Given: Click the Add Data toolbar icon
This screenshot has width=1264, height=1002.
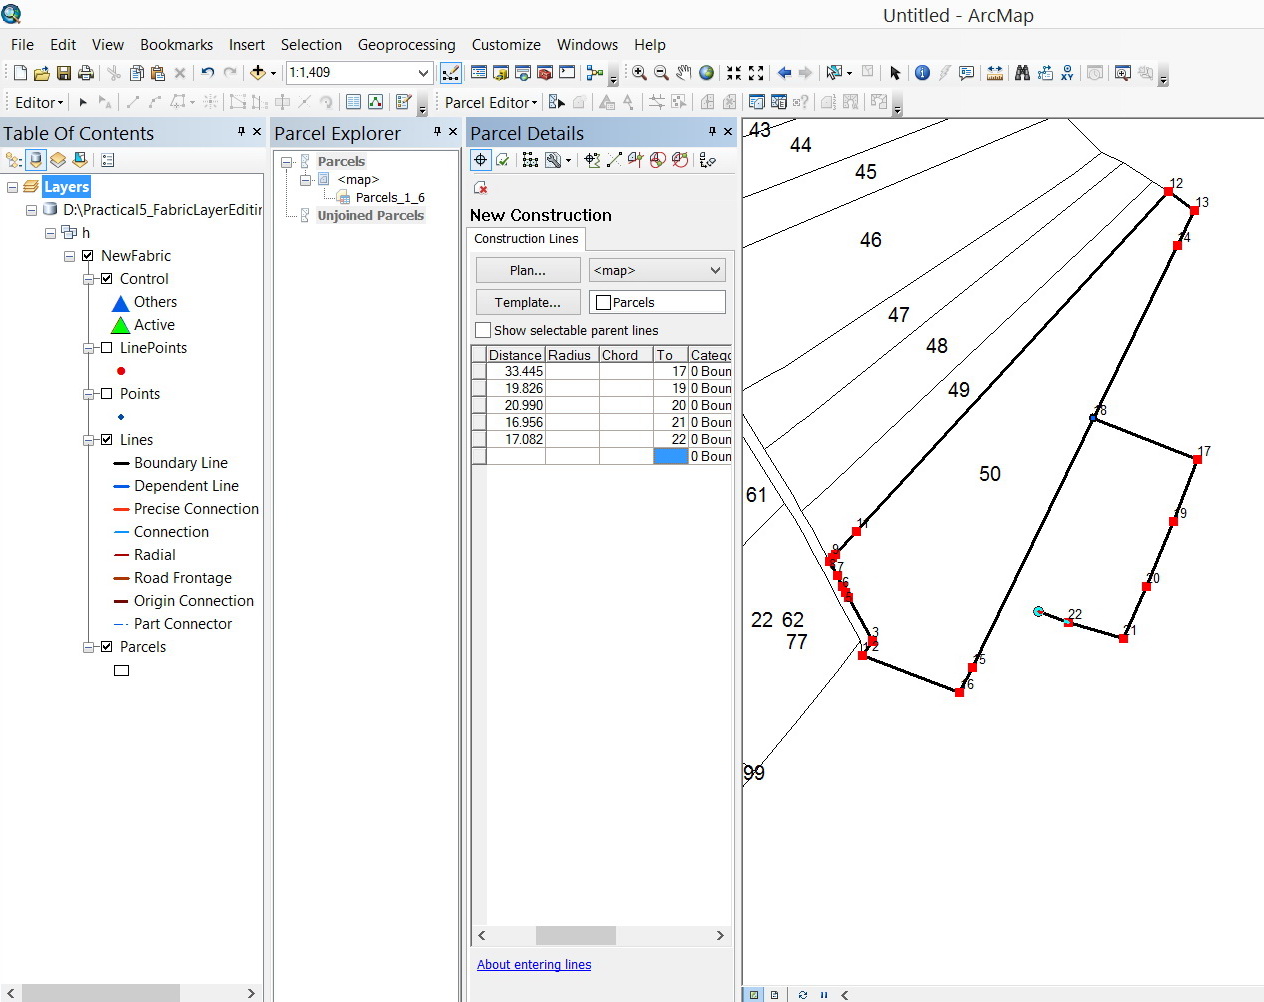Looking at the screenshot, I should pos(258,73).
